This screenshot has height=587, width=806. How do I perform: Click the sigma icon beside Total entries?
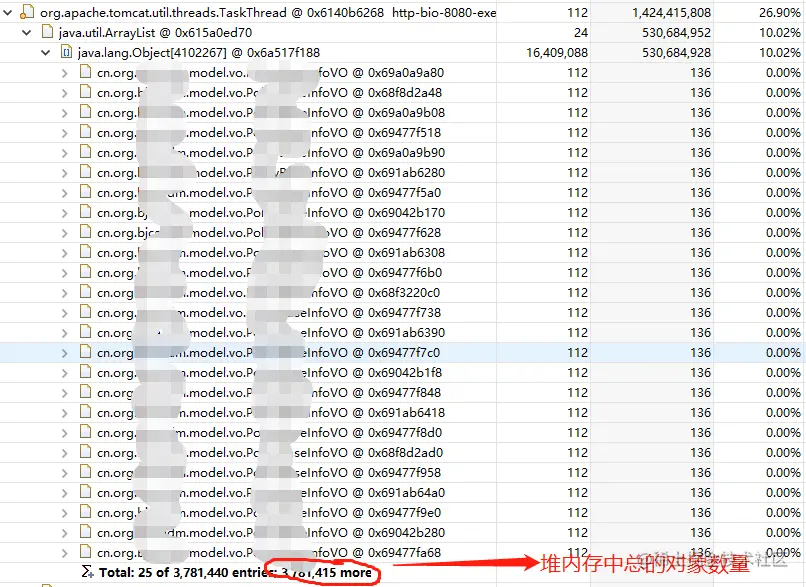pos(88,572)
